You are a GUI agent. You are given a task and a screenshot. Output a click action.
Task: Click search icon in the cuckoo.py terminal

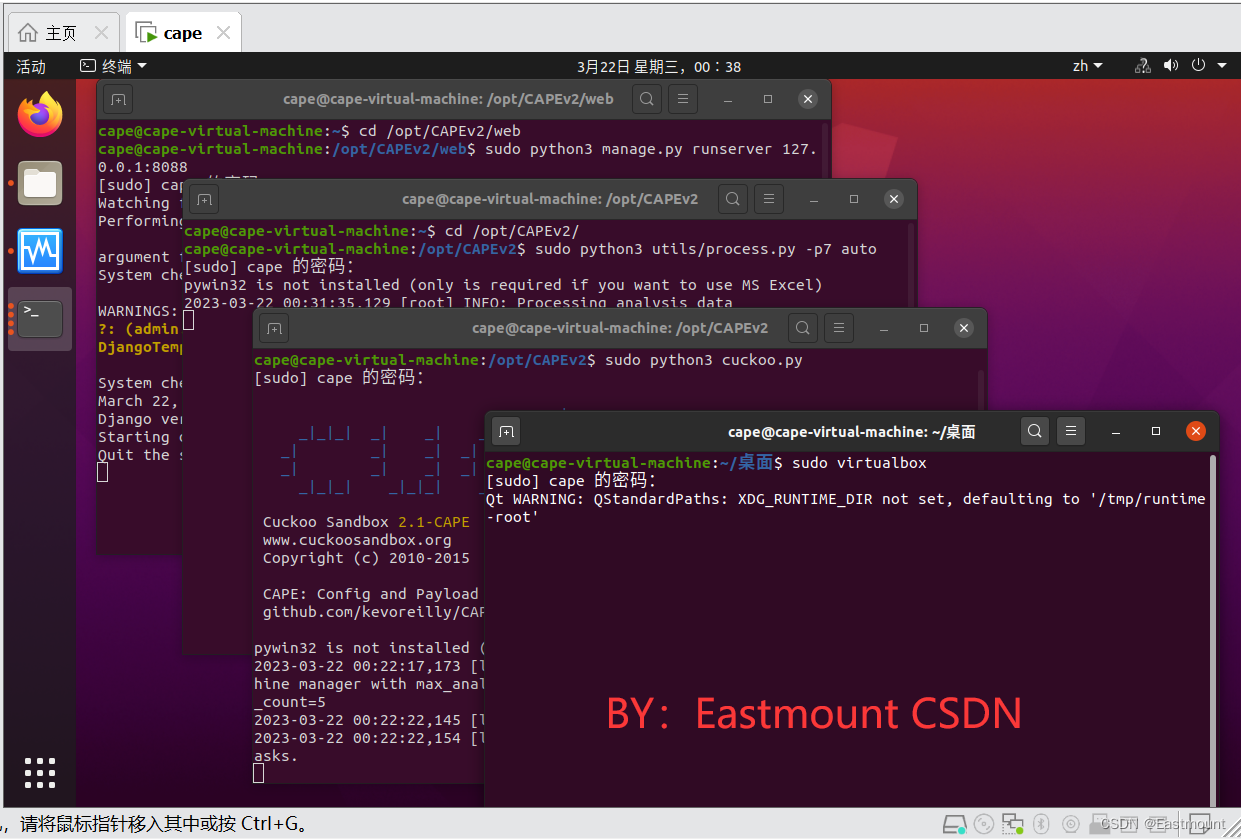(x=803, y=328)
